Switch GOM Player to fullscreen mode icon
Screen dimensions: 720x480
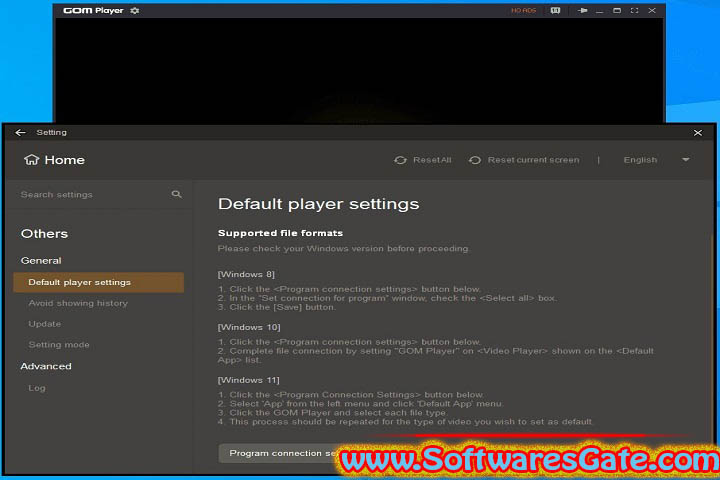634,11
